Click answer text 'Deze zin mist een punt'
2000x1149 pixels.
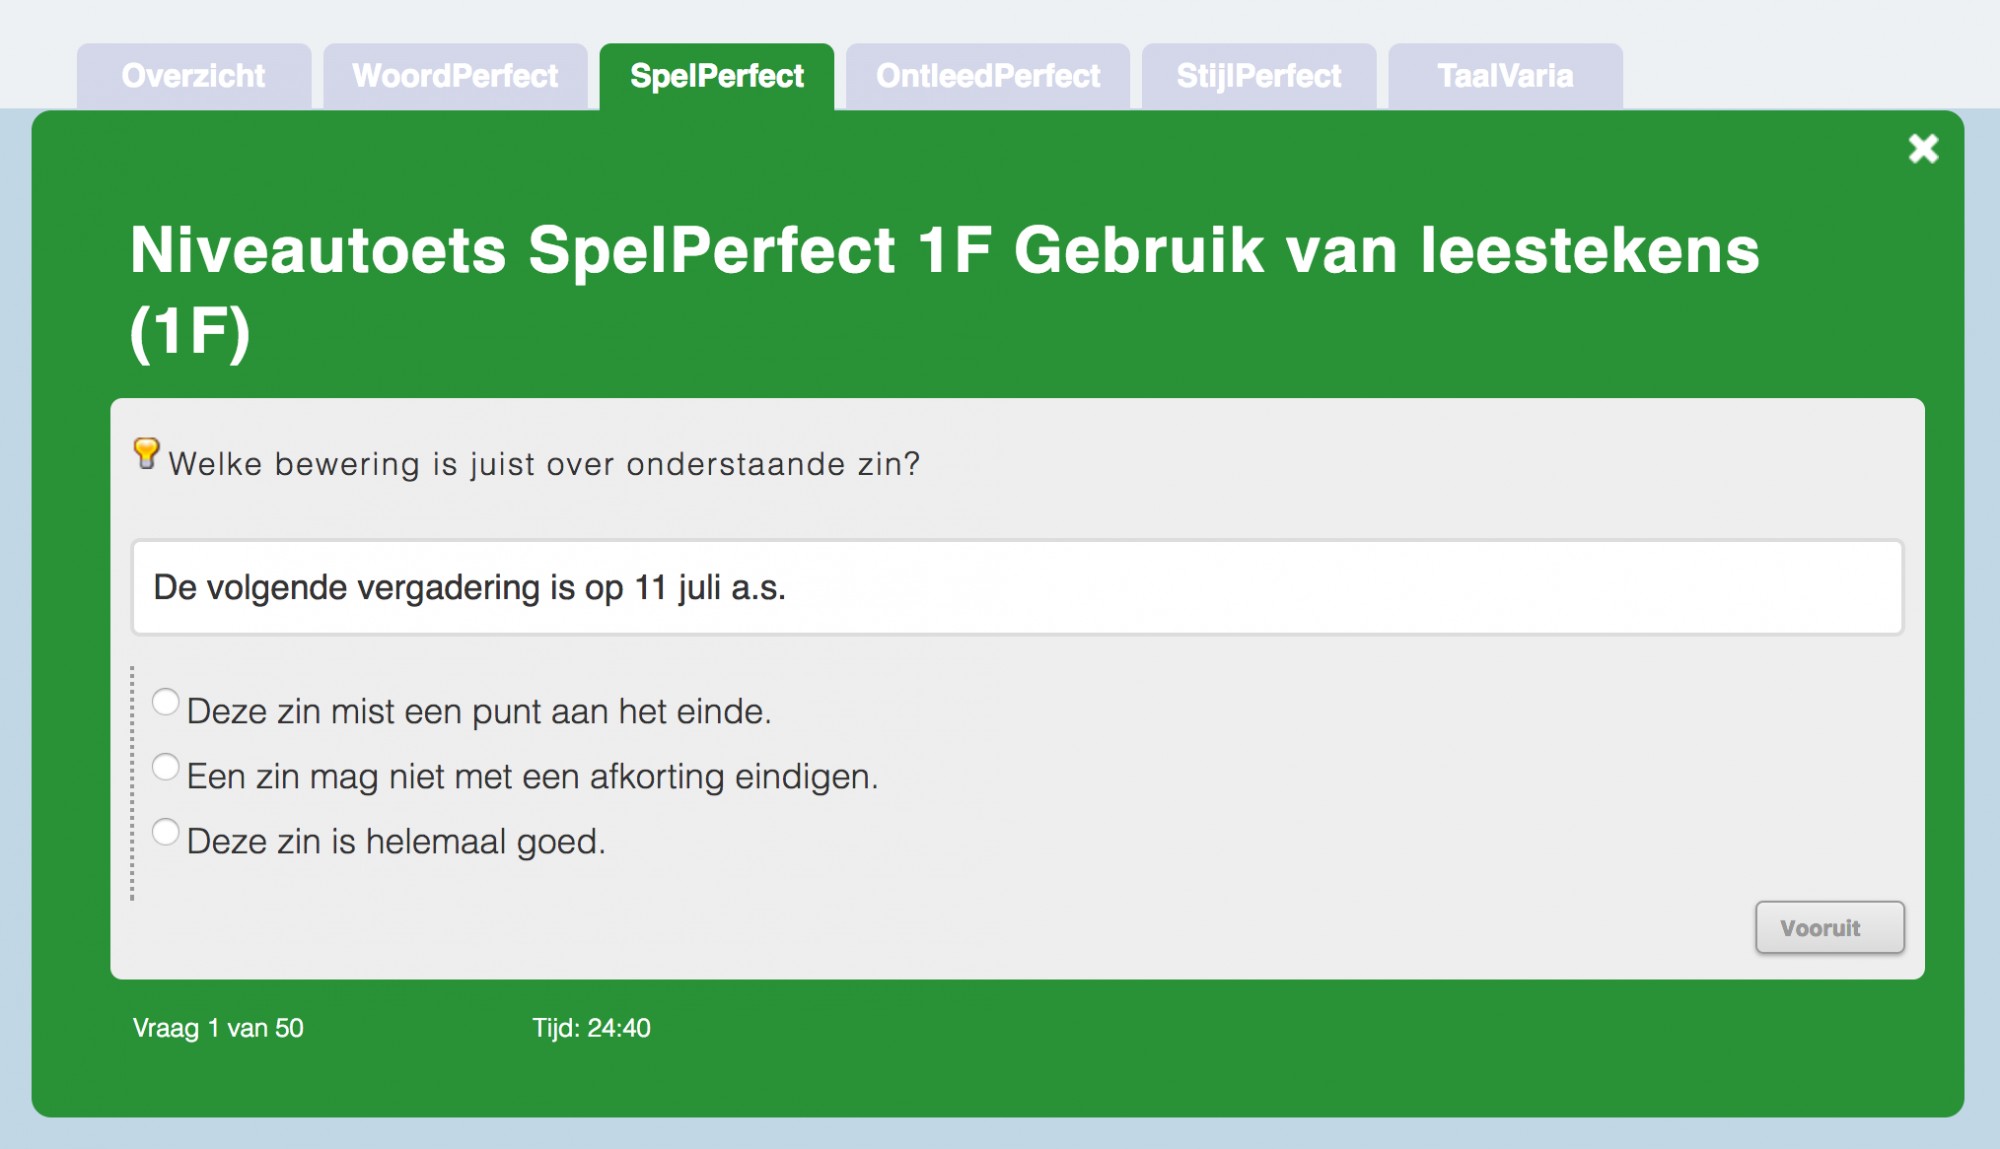click(x=479, y=712)
